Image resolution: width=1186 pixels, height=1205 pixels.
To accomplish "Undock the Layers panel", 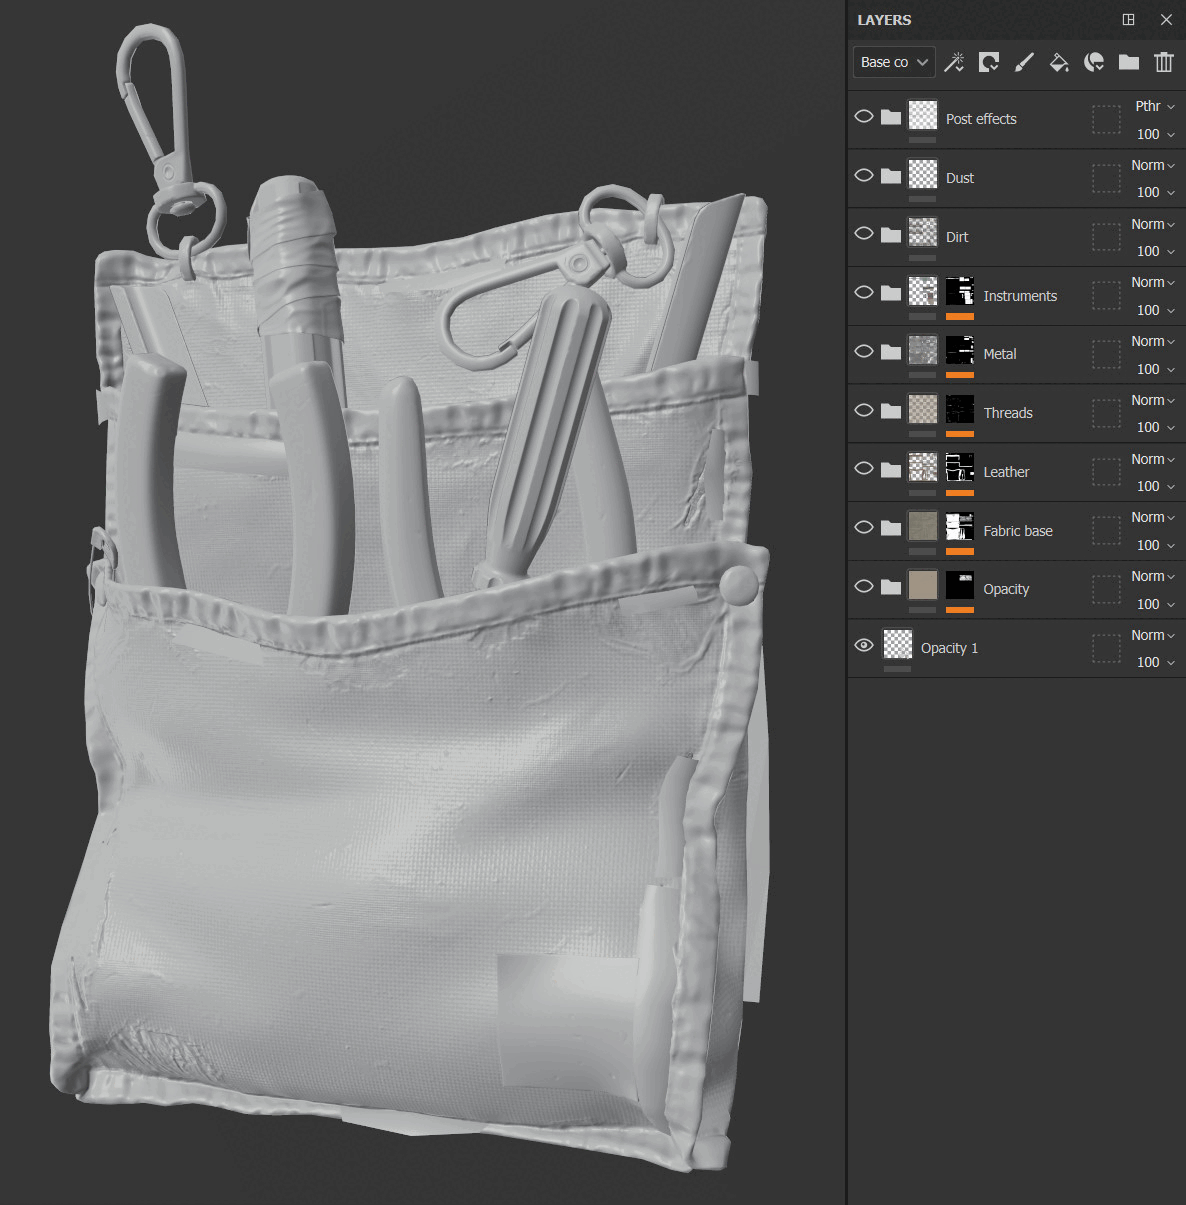I will click(1129, 19).
